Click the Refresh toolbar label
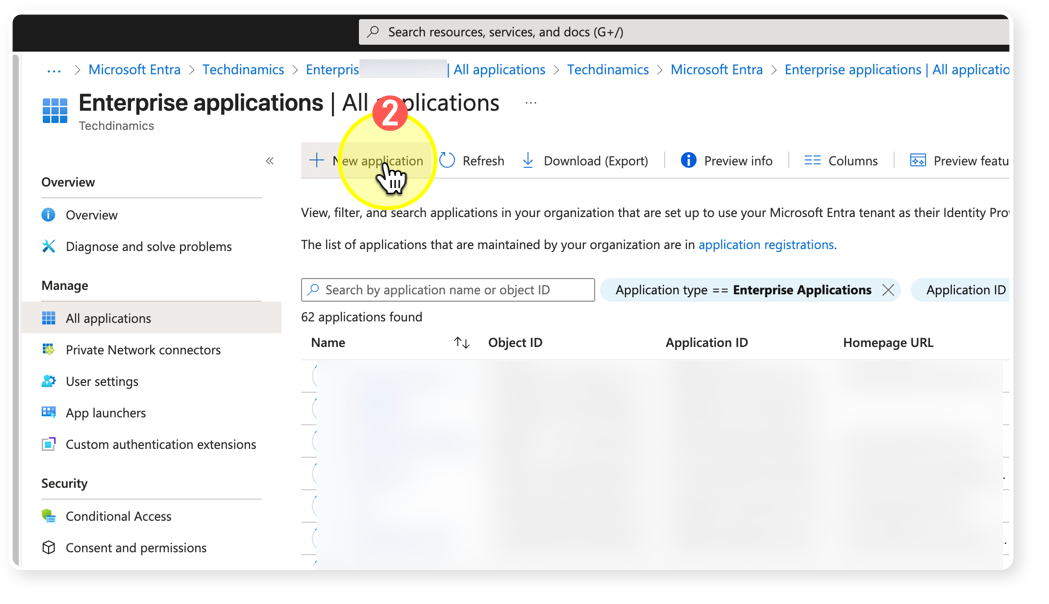The width and height of the screenshot is (1049, 604). pos(483,161)
